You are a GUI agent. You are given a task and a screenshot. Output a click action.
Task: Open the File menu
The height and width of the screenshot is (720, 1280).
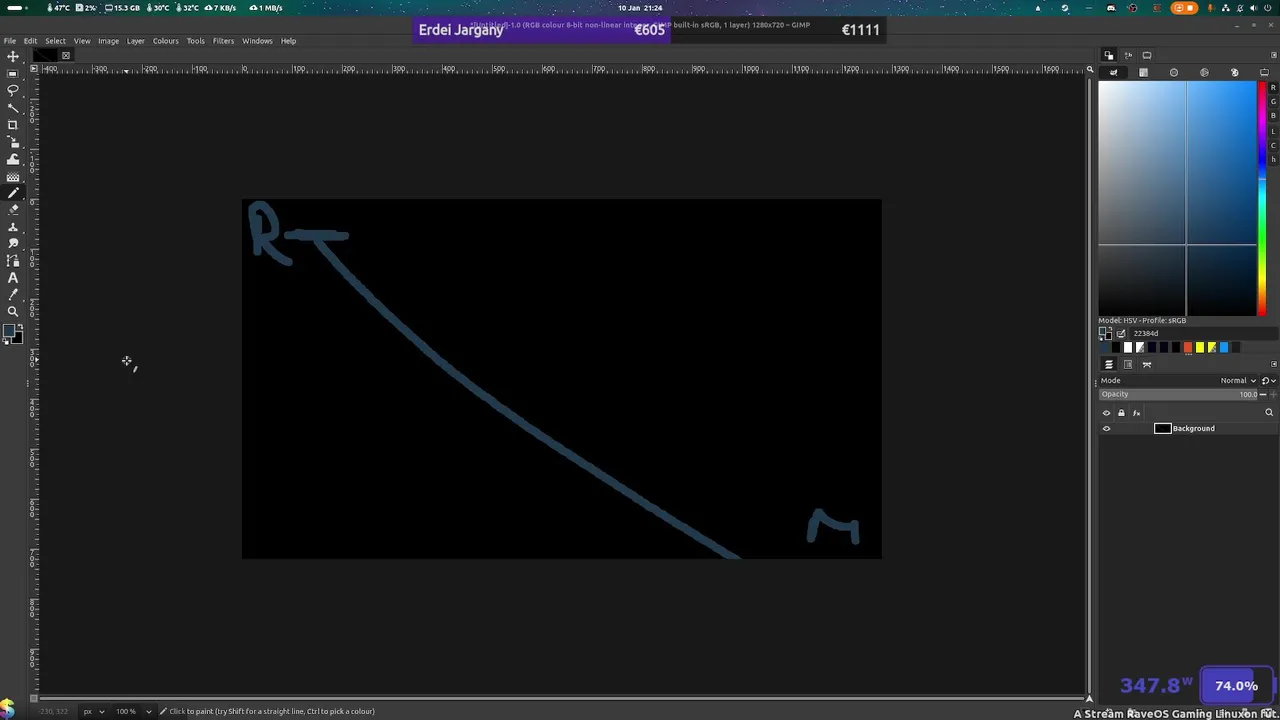point(9,41)
